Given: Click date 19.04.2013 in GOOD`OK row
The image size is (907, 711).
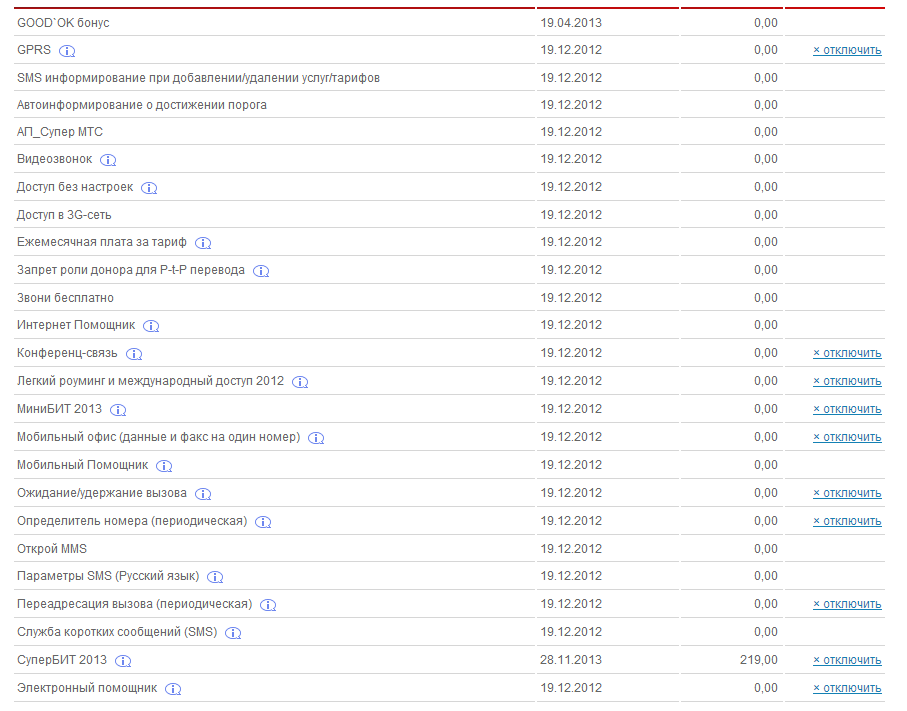Looking at the screenshot, I should click(x=571, y=23).
